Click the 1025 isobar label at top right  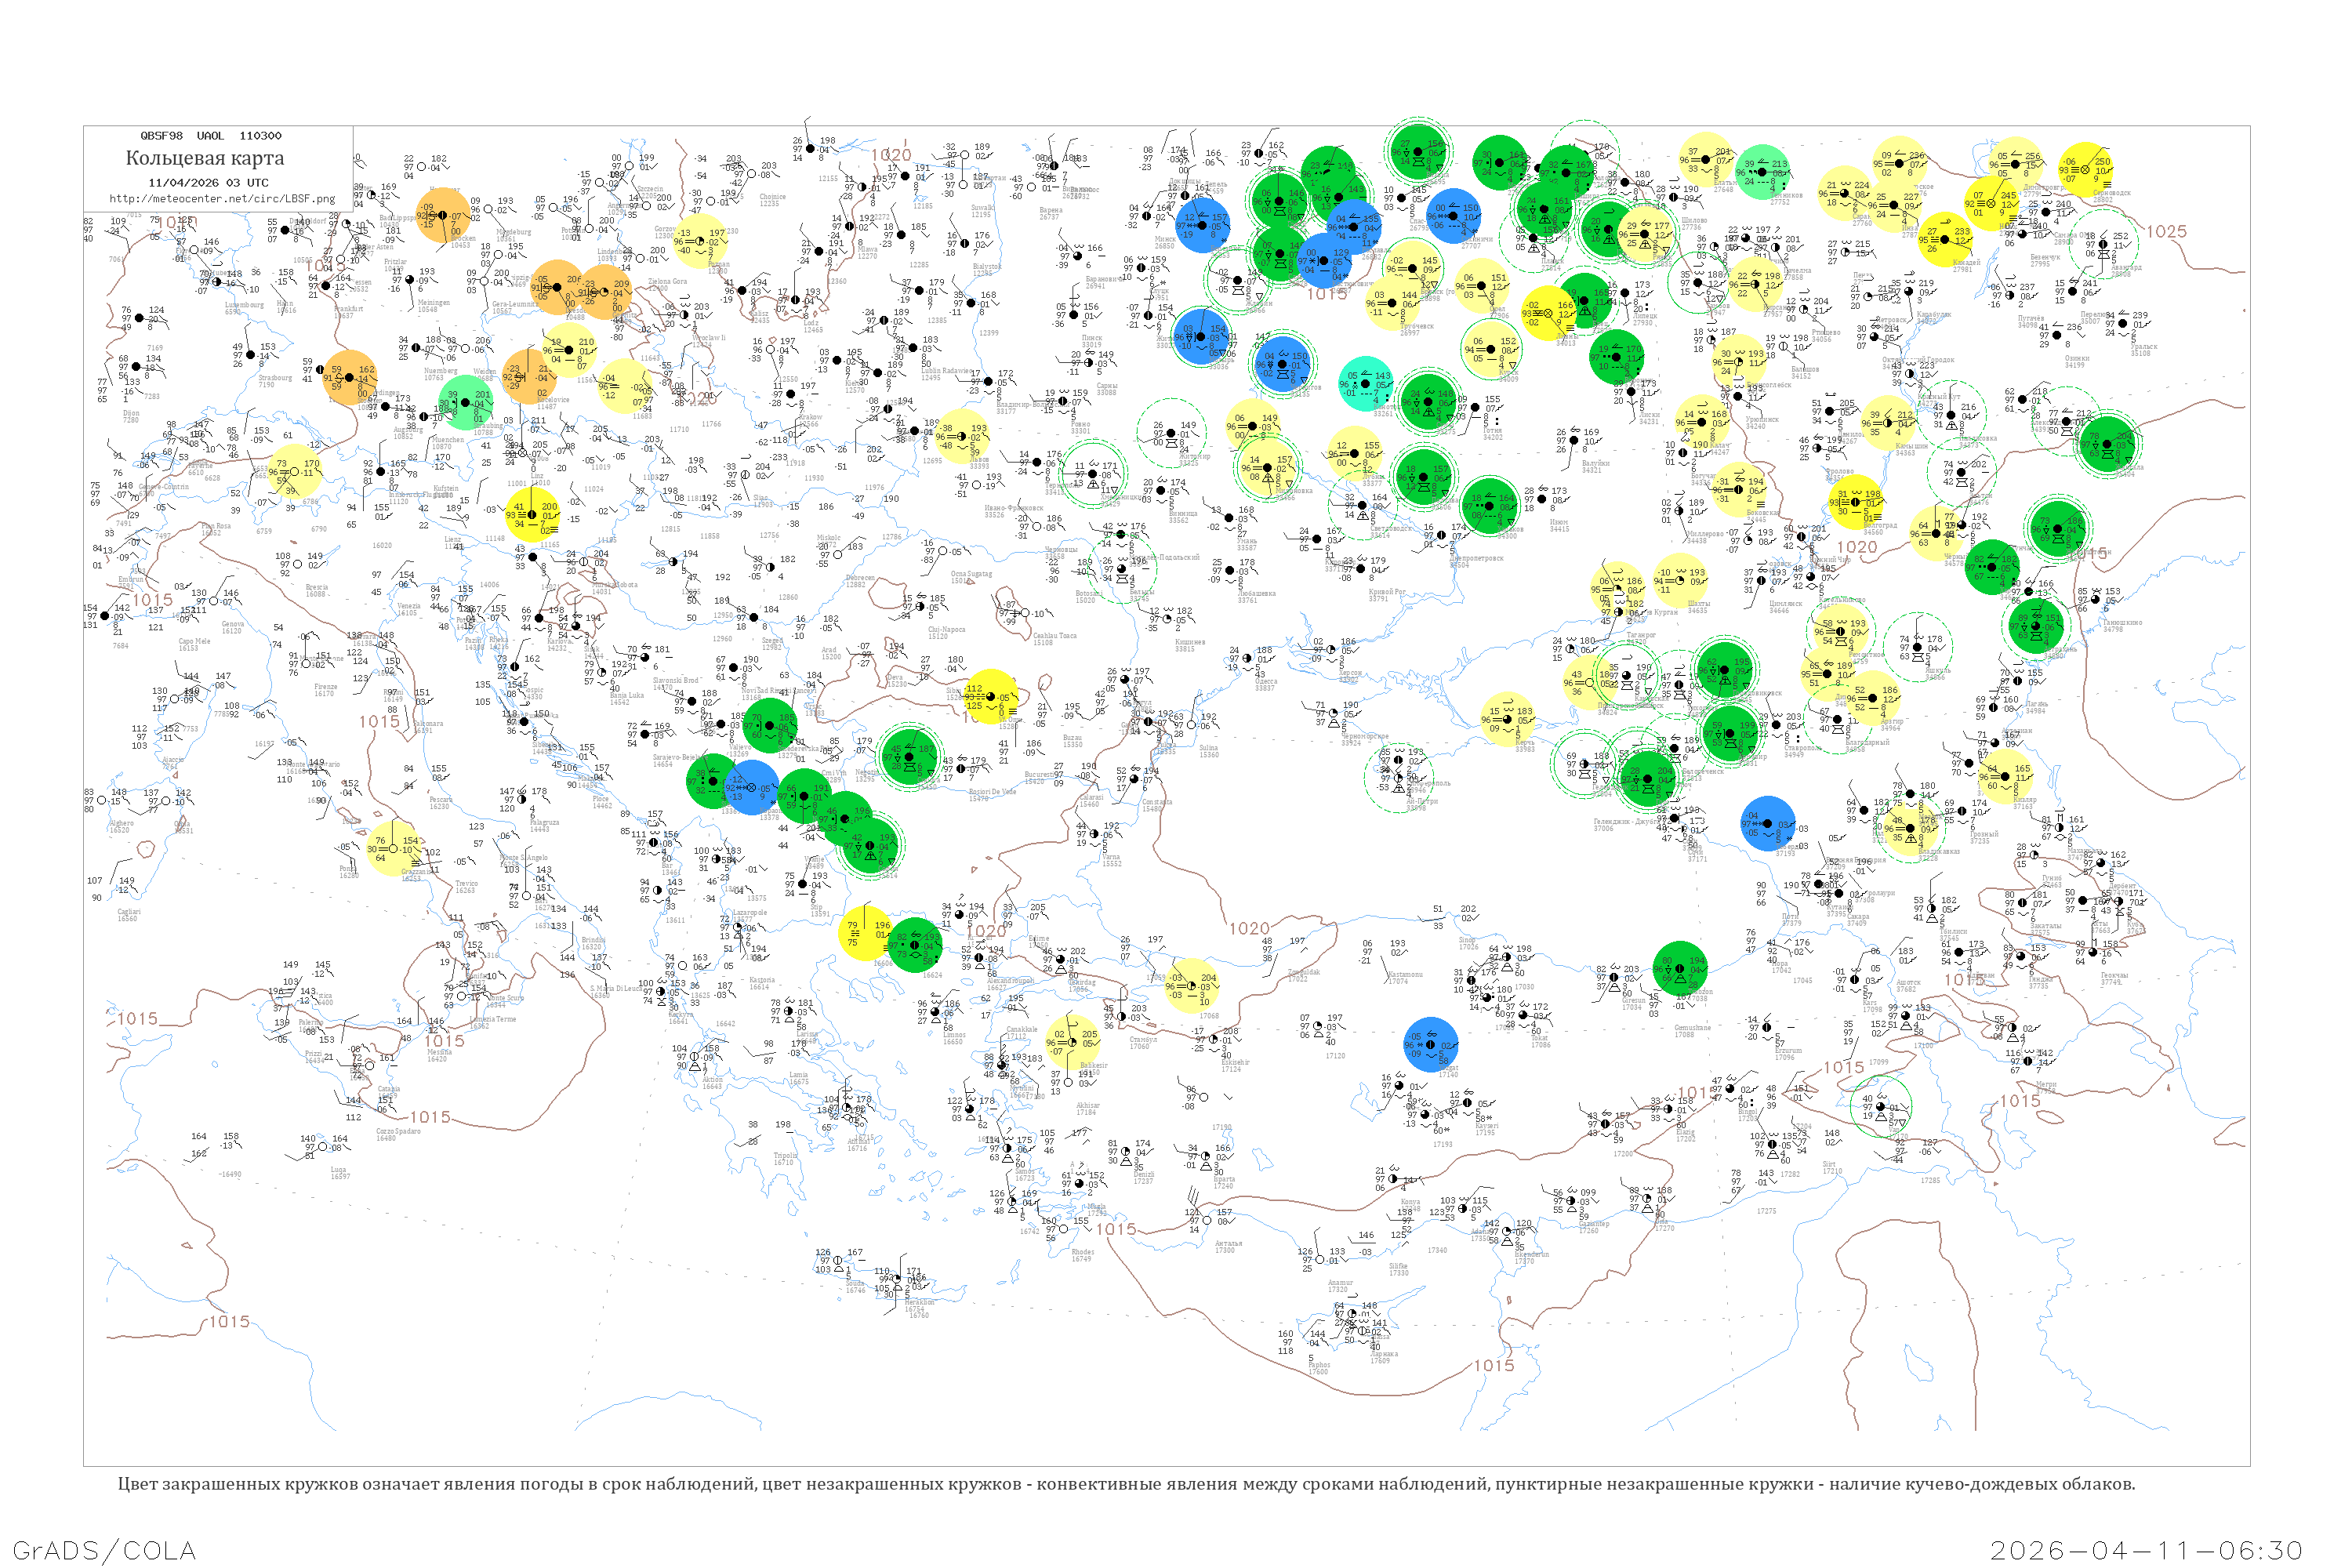point(2166,231)
